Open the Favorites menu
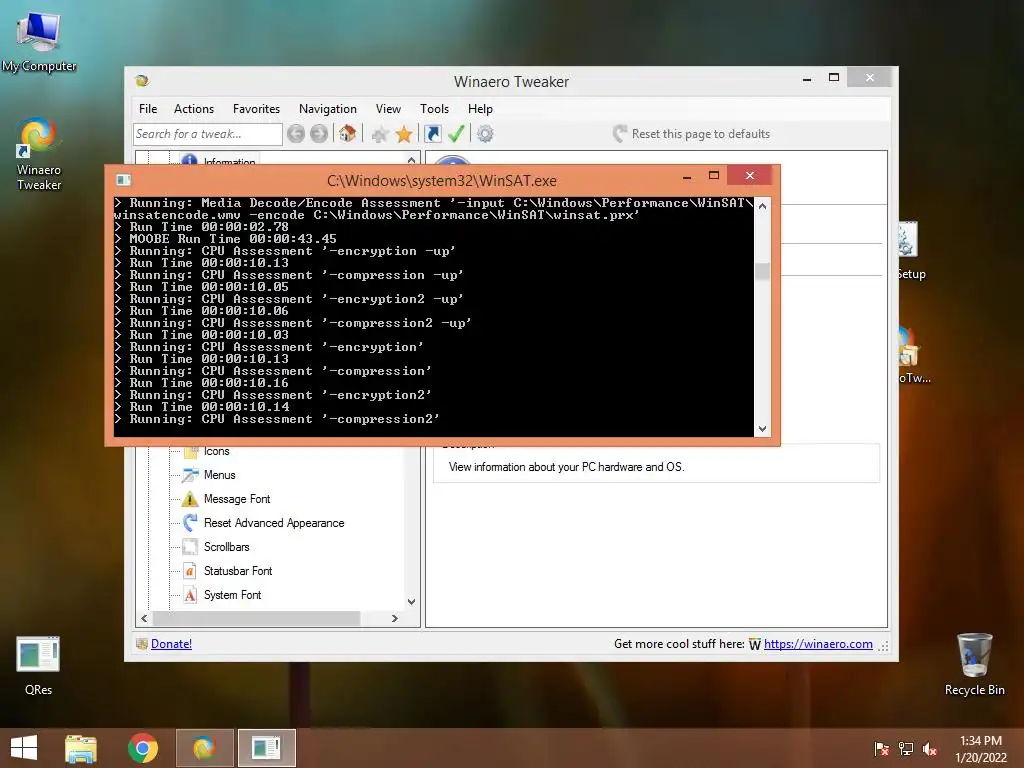This screenshot has width=1024, height=768. [256, 109]
